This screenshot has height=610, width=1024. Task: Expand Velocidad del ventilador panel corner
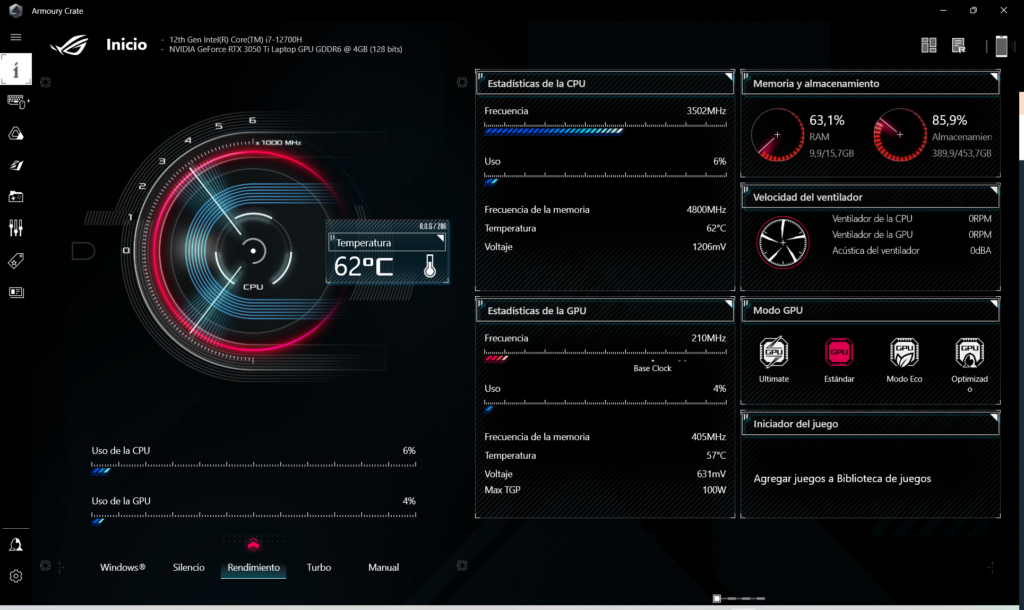coord(994,190)
